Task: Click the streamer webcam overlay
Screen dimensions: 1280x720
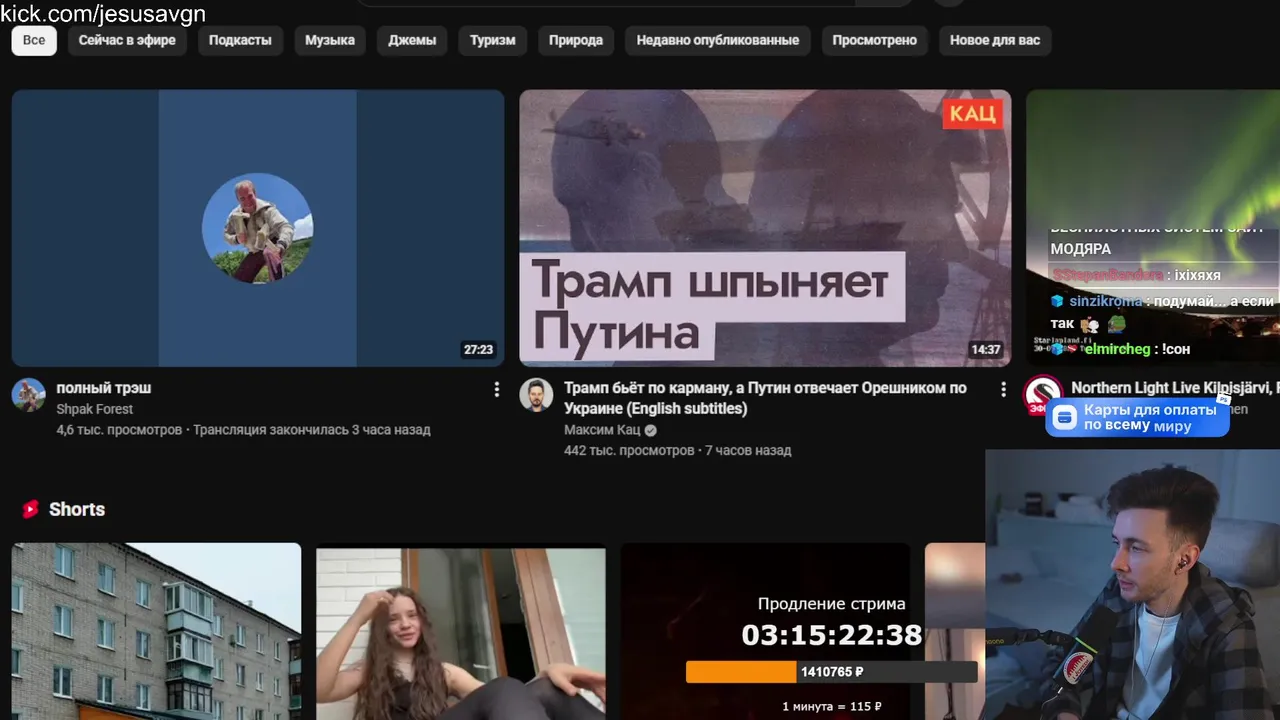Action: pyautogui.click(x=1132, y=584)
